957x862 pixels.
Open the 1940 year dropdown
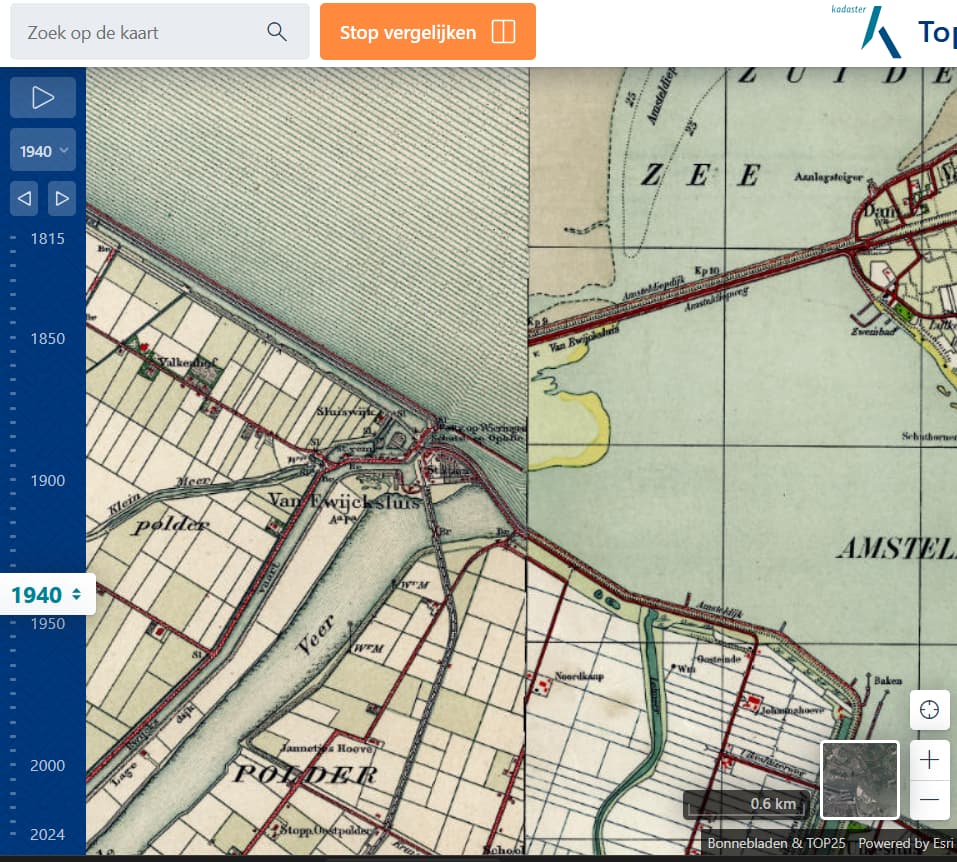[43, 151]
